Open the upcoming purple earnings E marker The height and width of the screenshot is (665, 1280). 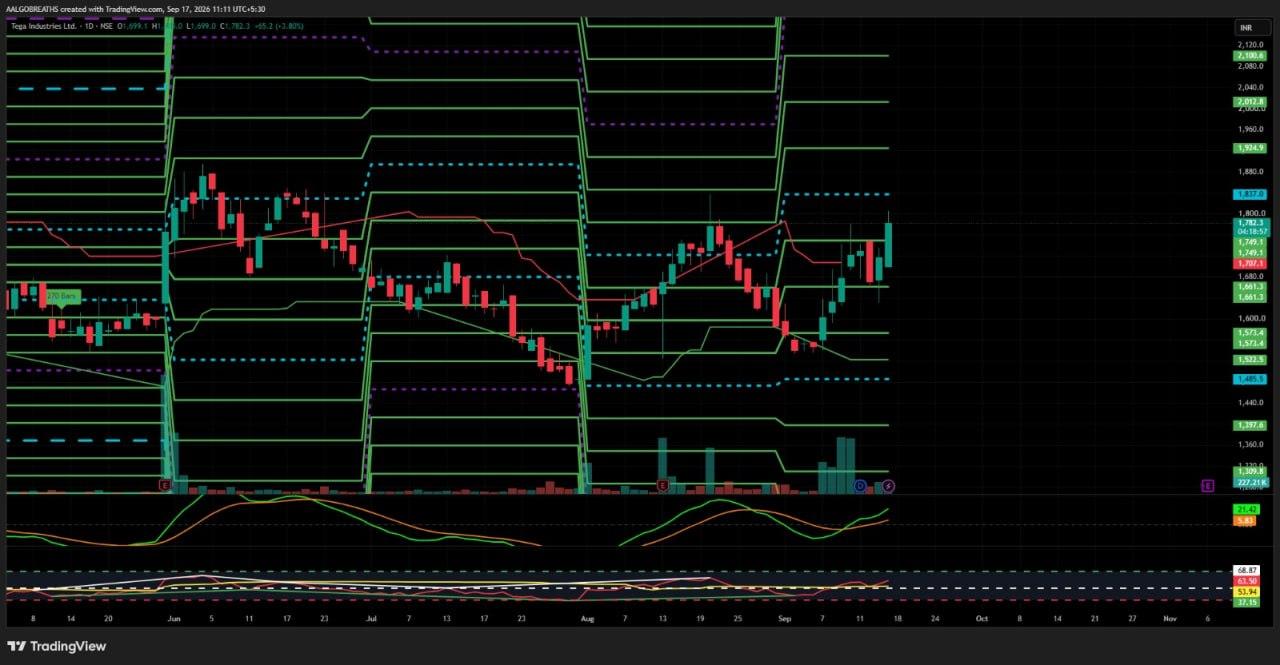(1208, 485)
